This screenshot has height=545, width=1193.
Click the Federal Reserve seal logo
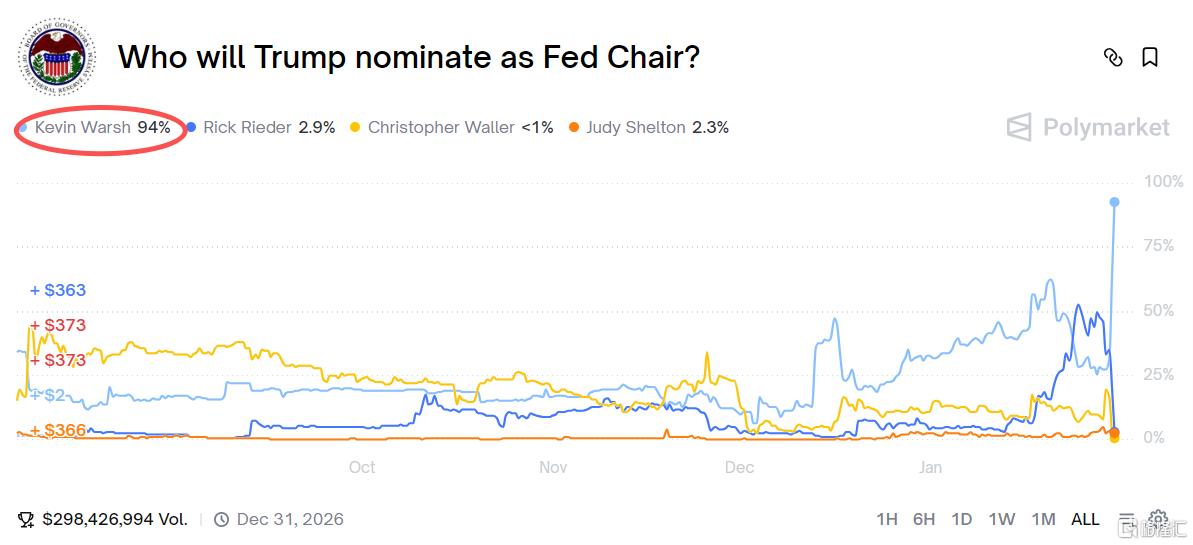pos(59,58)
